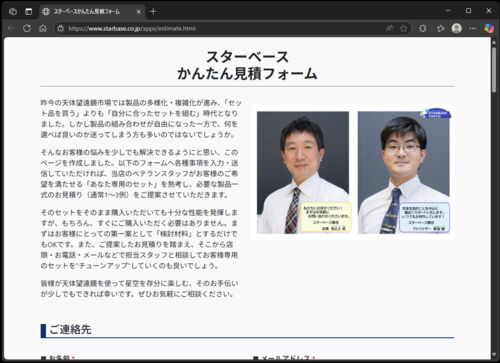Screen dimensions: 500x363
Task: Click the ご連絡先 section heading
Action: click(70, 330)
